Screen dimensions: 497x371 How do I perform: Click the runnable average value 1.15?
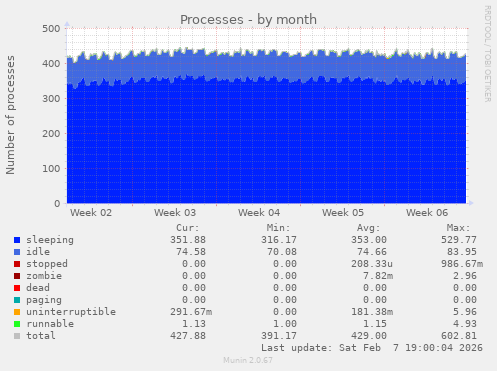[375, 324]
